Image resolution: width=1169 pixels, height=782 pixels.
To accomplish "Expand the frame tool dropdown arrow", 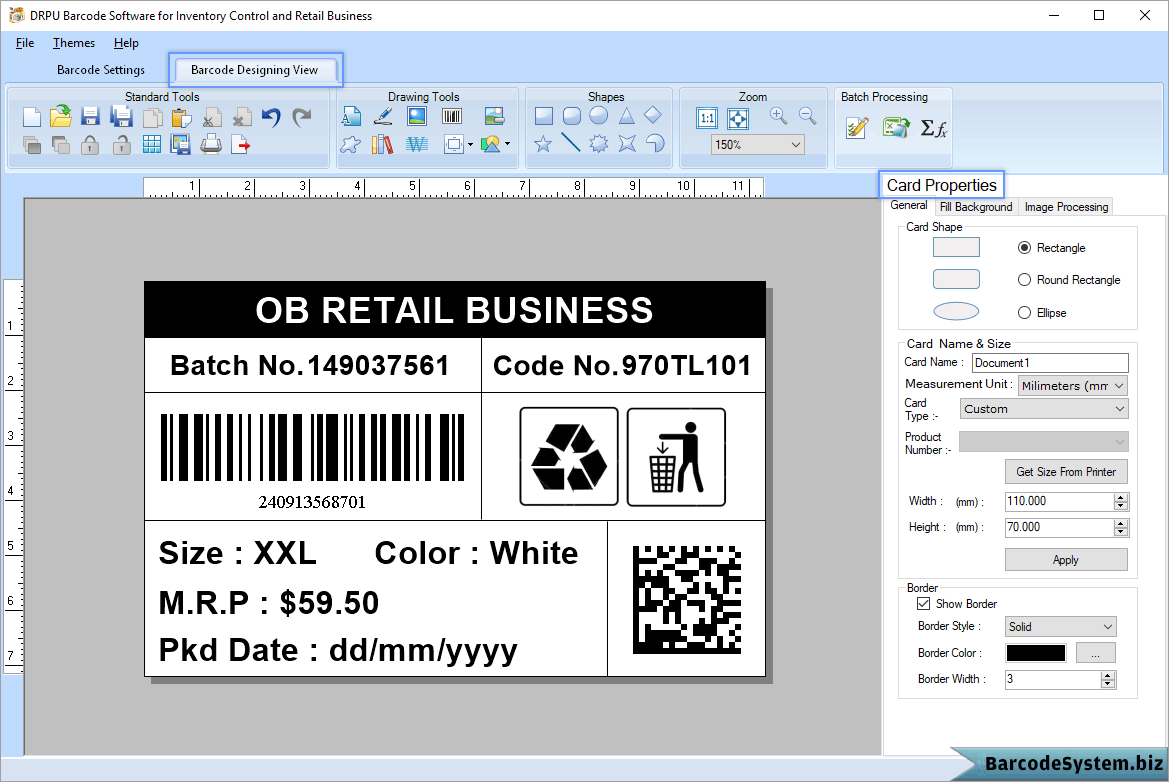I will coord(470,145).
